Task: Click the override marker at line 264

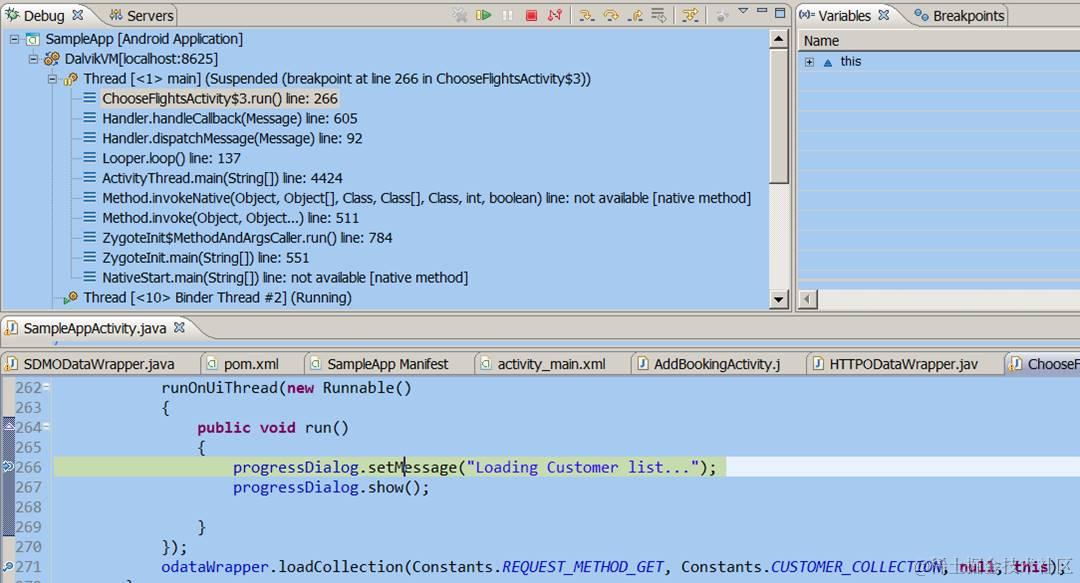Action: coord(8,426)
